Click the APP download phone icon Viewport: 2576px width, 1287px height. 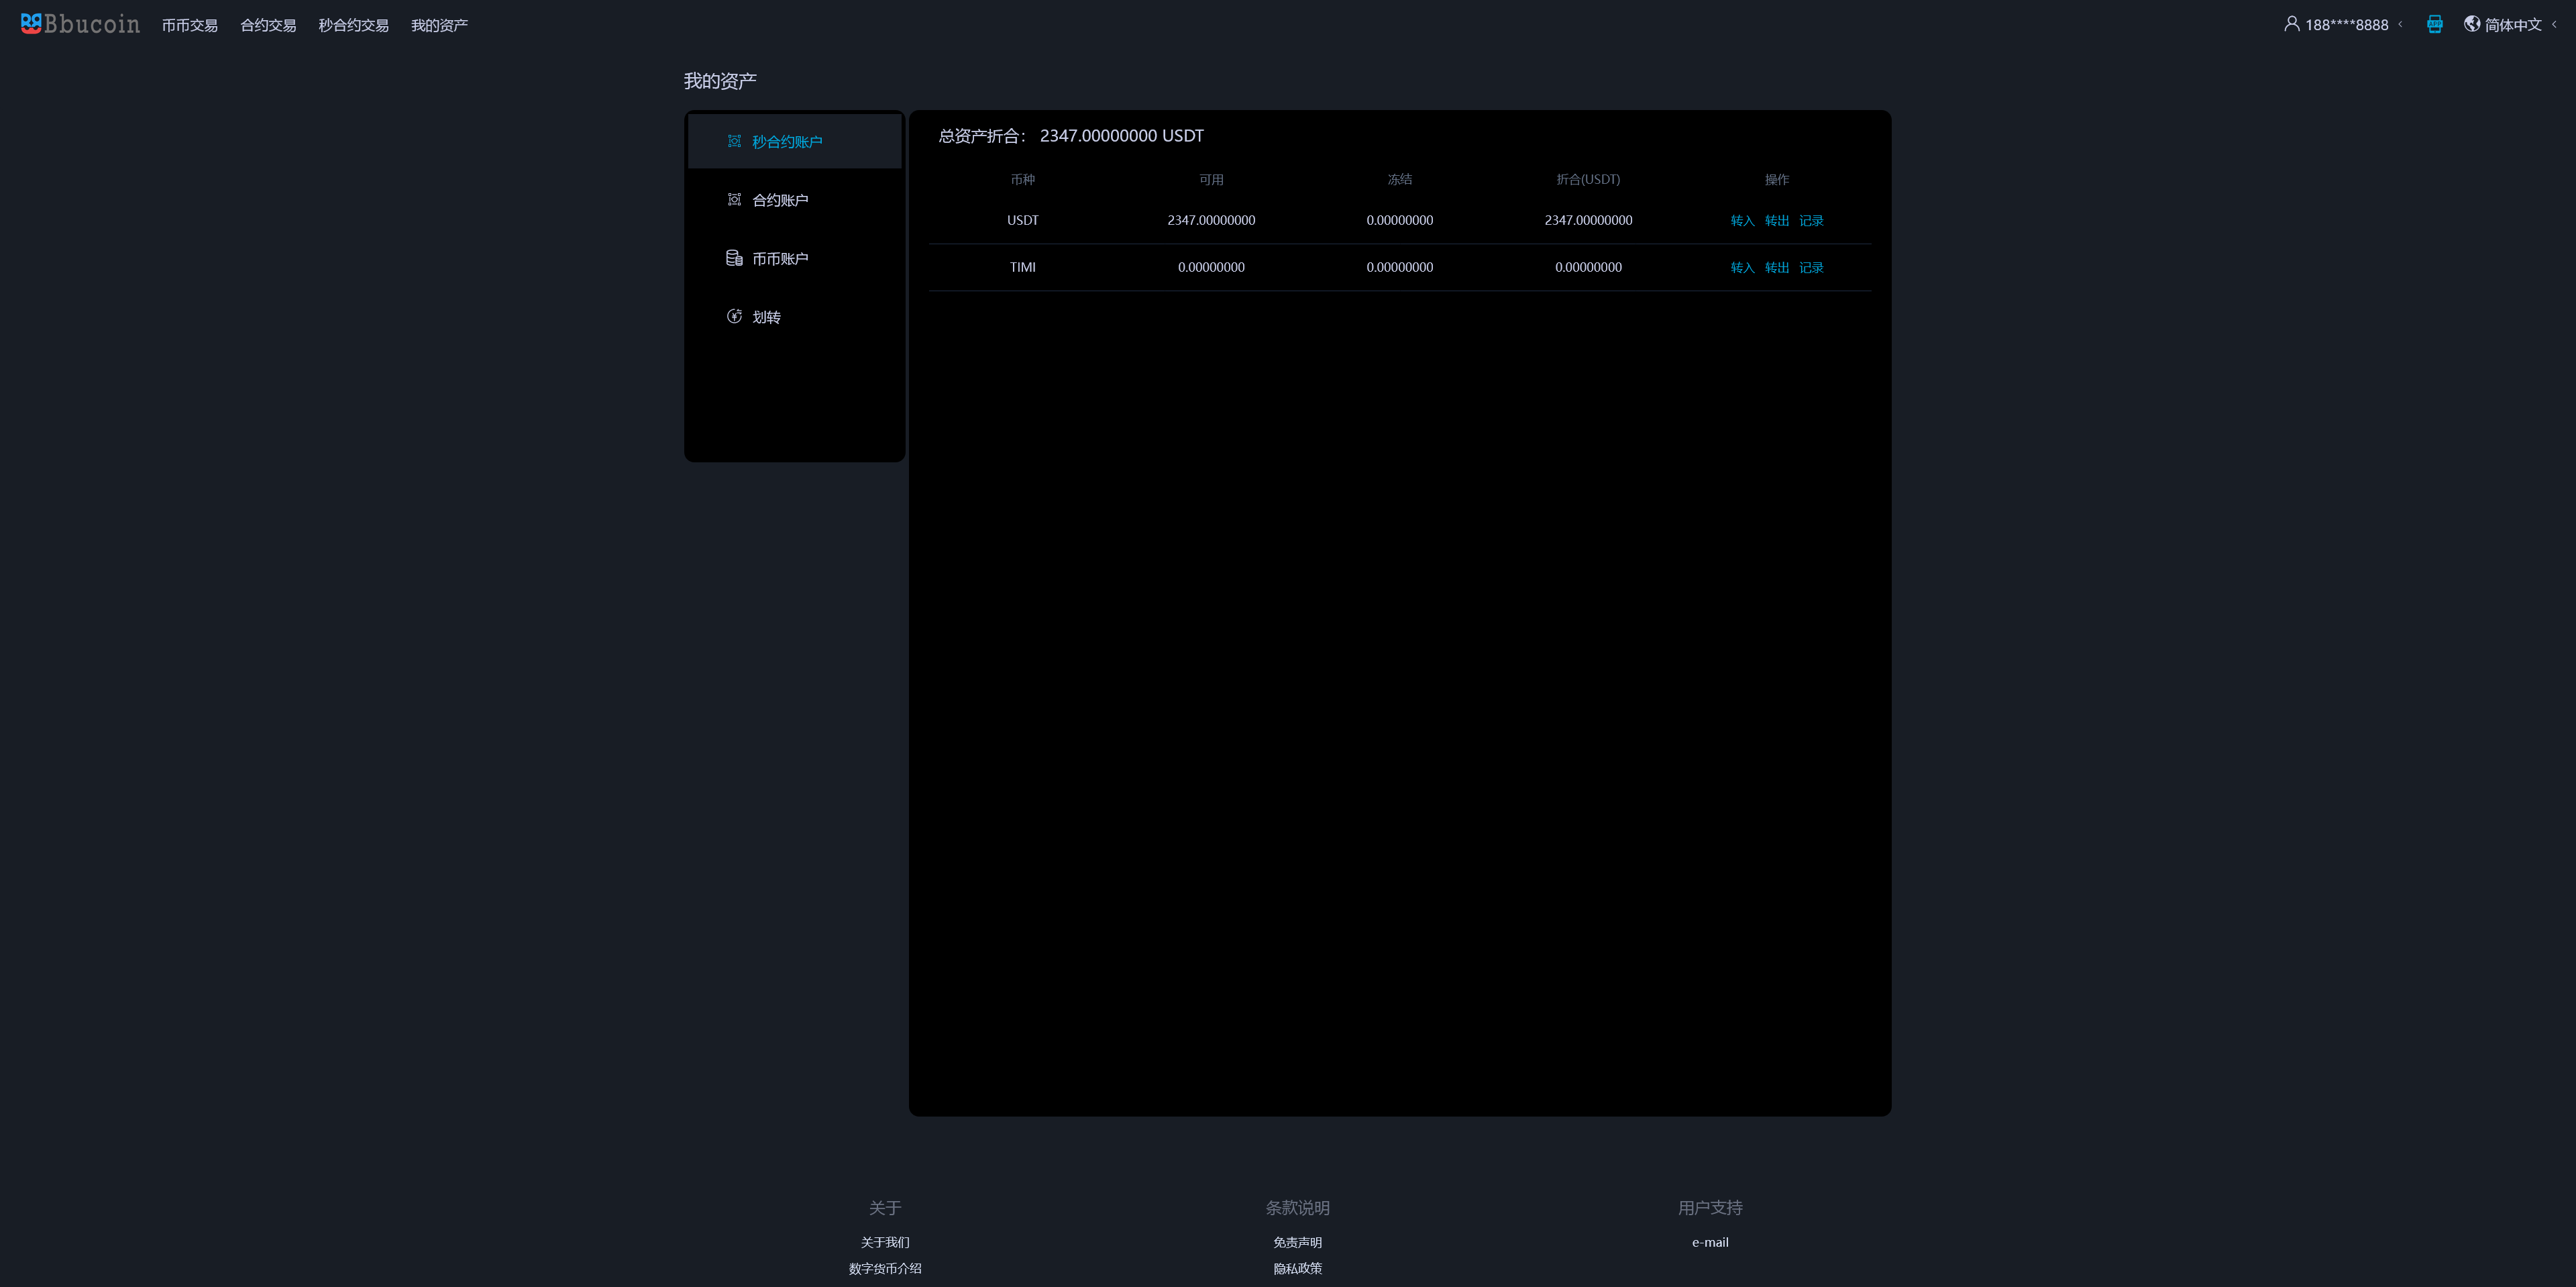point(2434,24)
